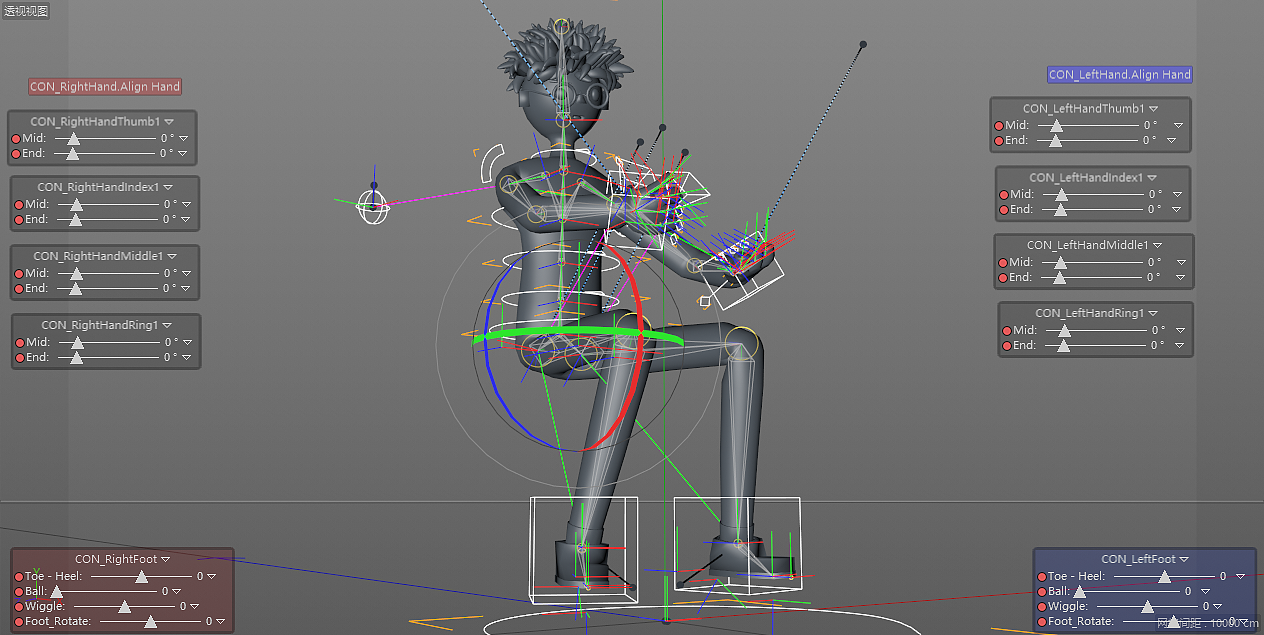Click the LeftHandRing1 End slider handle
The width and height of the screenshot is (1264, 635).
tap(1063, 346)
